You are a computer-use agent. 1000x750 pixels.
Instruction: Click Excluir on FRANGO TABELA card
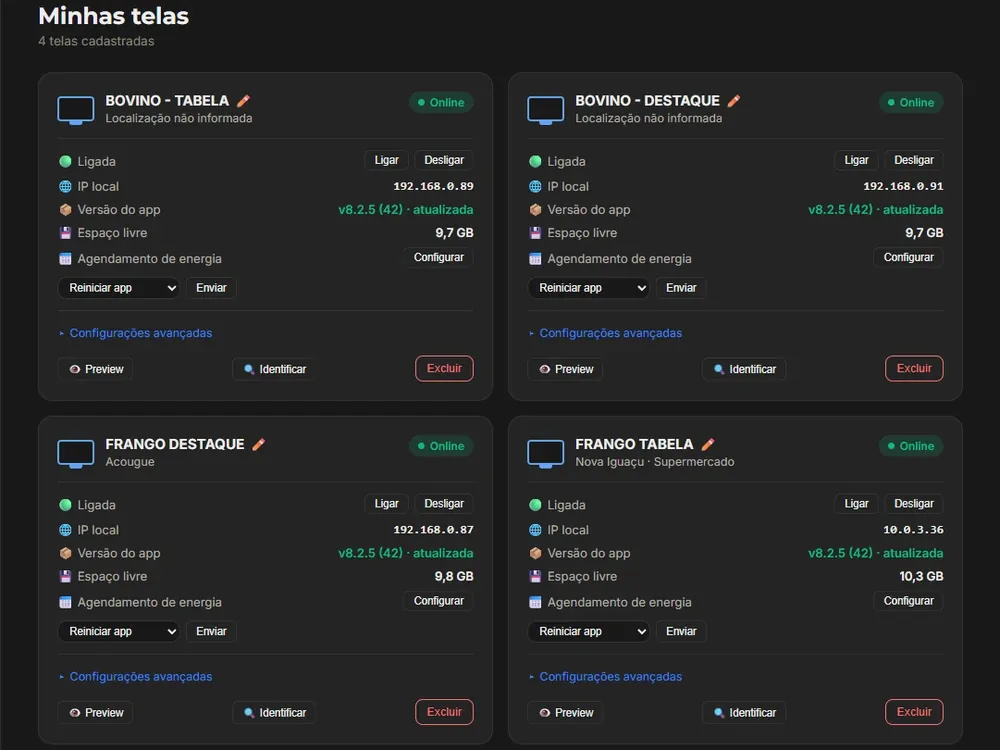[x=914, y=712]
